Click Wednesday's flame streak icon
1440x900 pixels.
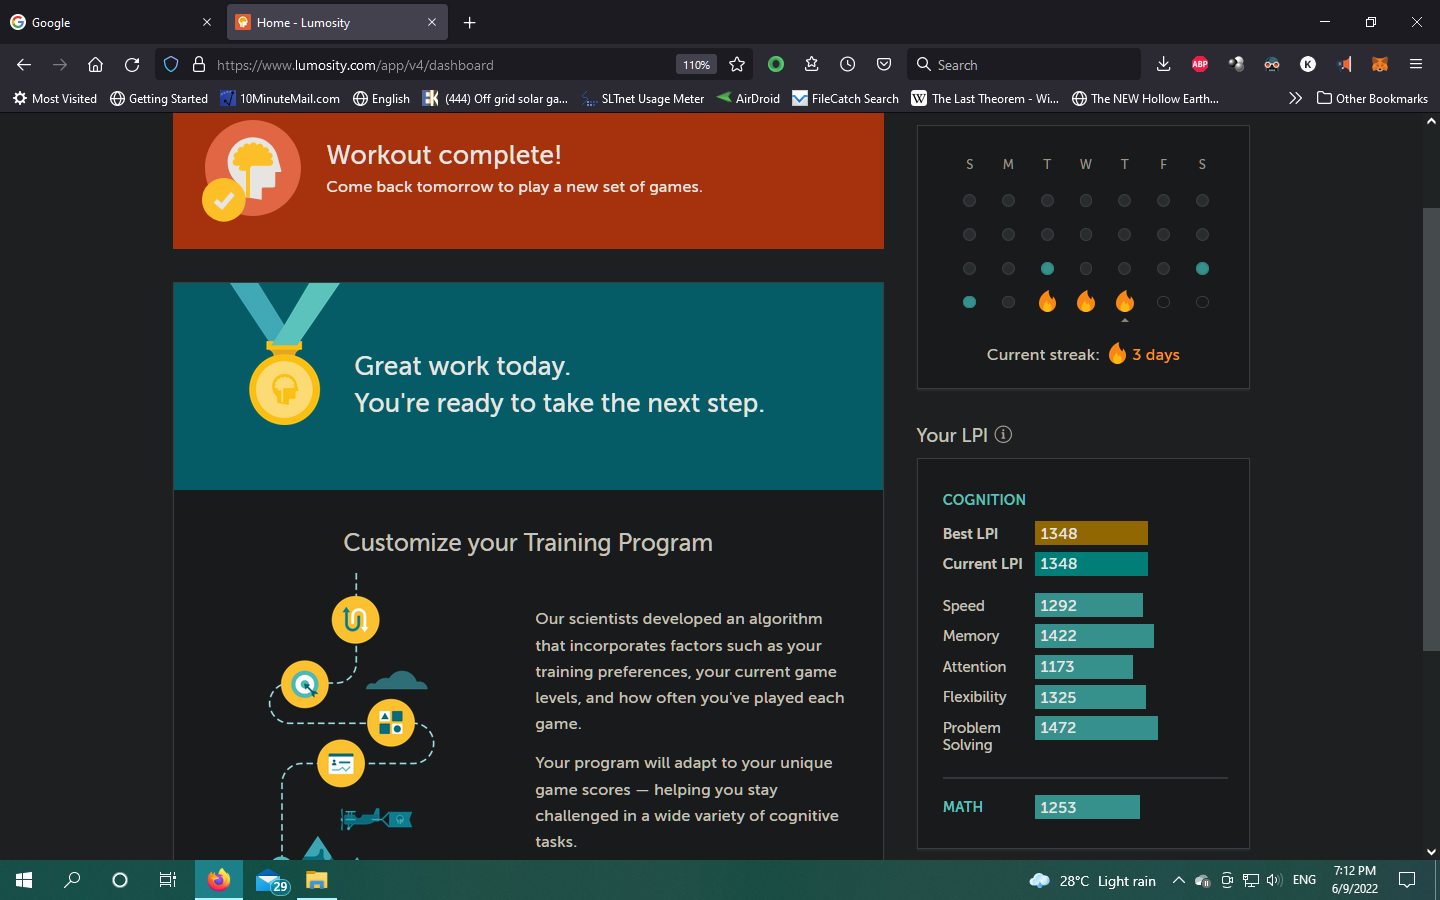tap(1086, 301)
